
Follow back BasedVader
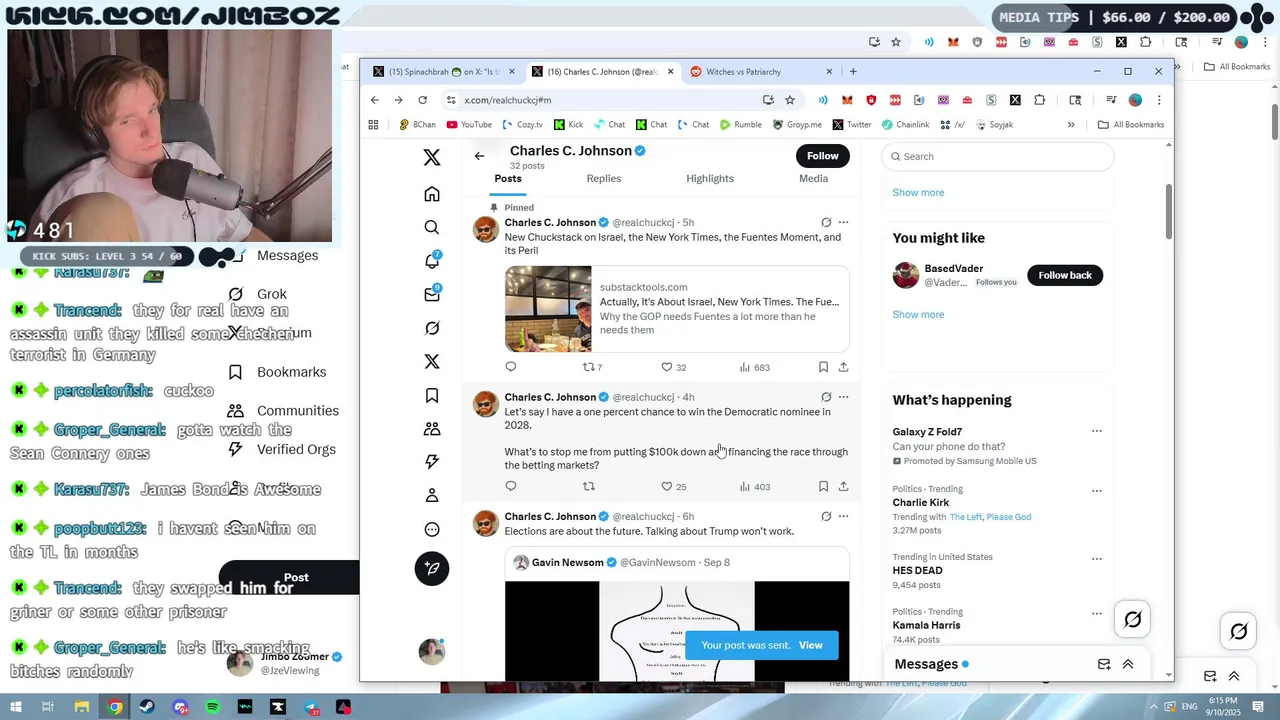tap(1065, 275)
